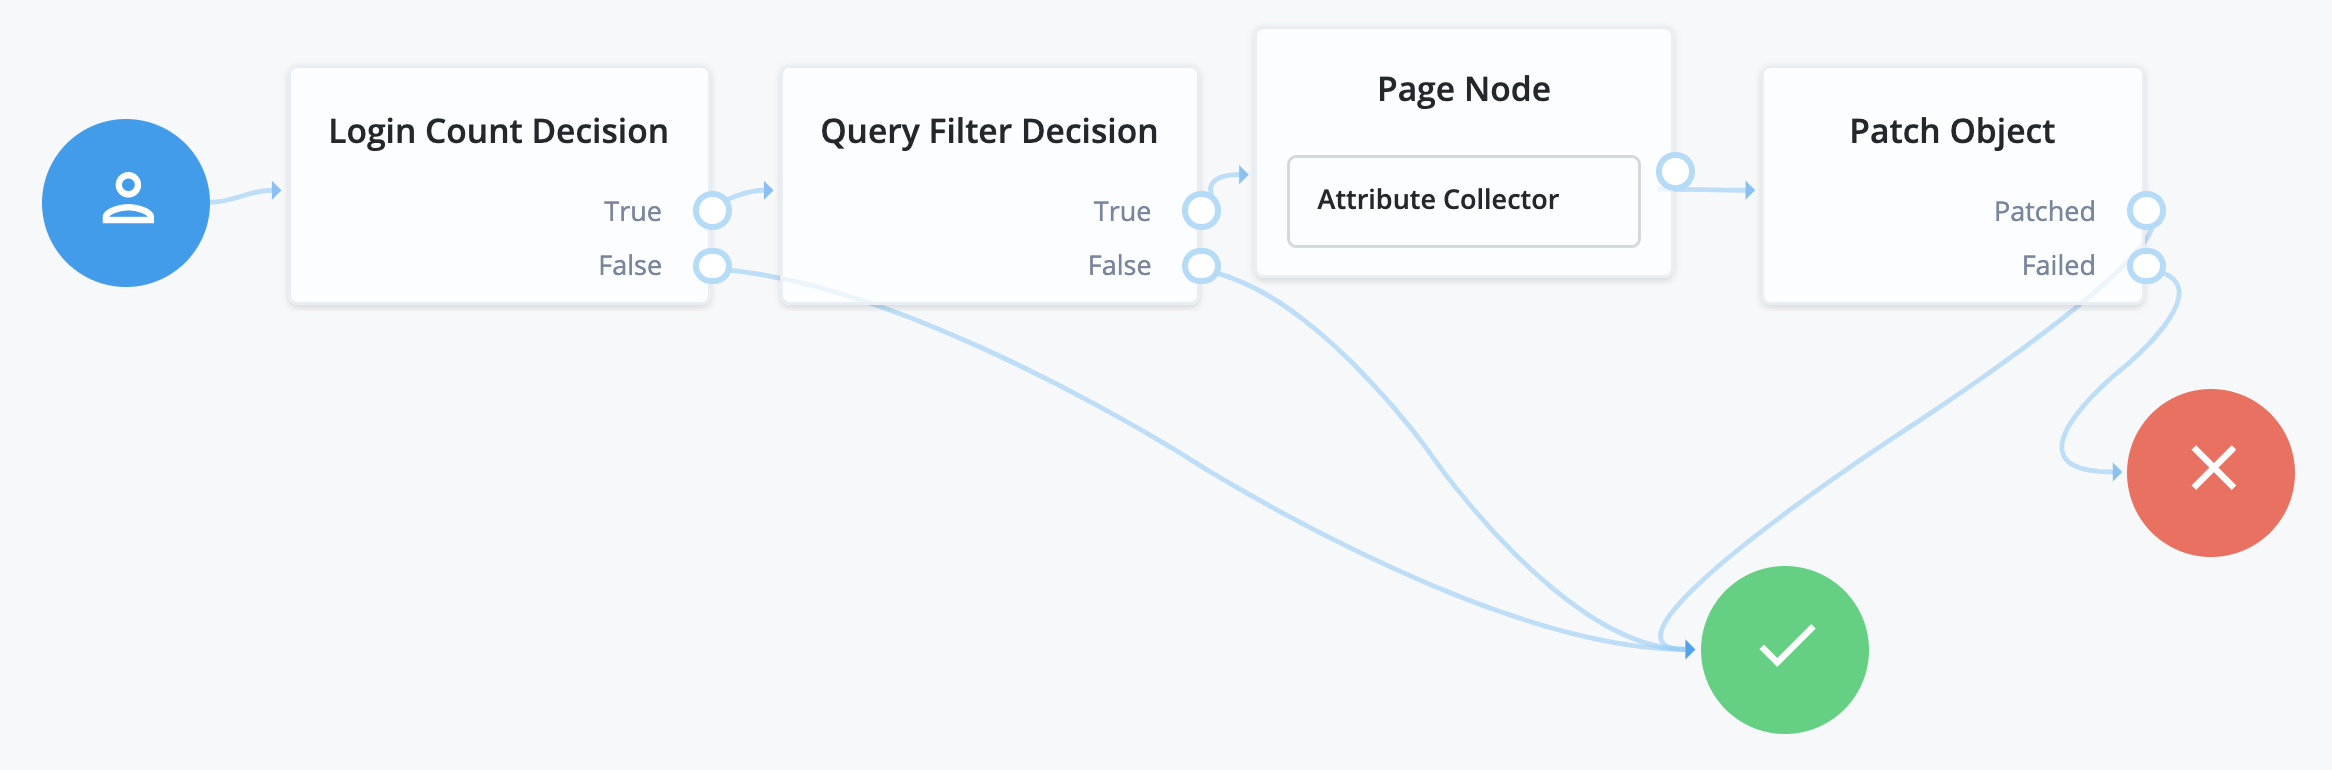Select the green success checkmark node
This screenshot has width=2332, height=770.
pyautogui.click(x=1785, y=650)
